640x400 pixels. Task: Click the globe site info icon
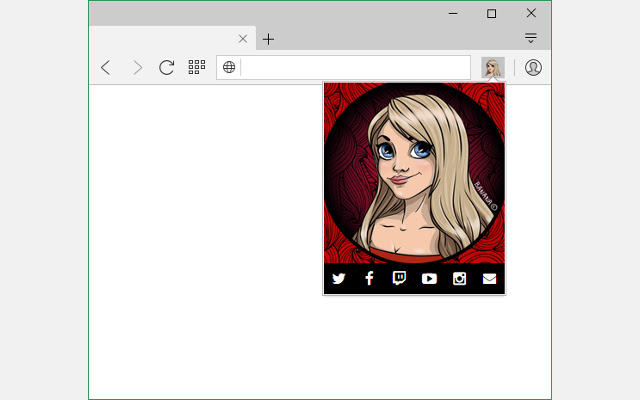tap(229, 67)
